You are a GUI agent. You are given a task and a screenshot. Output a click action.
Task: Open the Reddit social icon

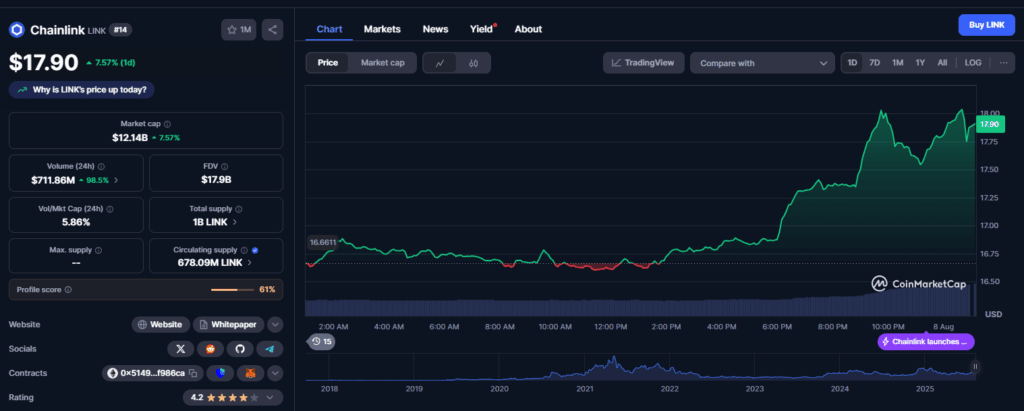point(210,349)
